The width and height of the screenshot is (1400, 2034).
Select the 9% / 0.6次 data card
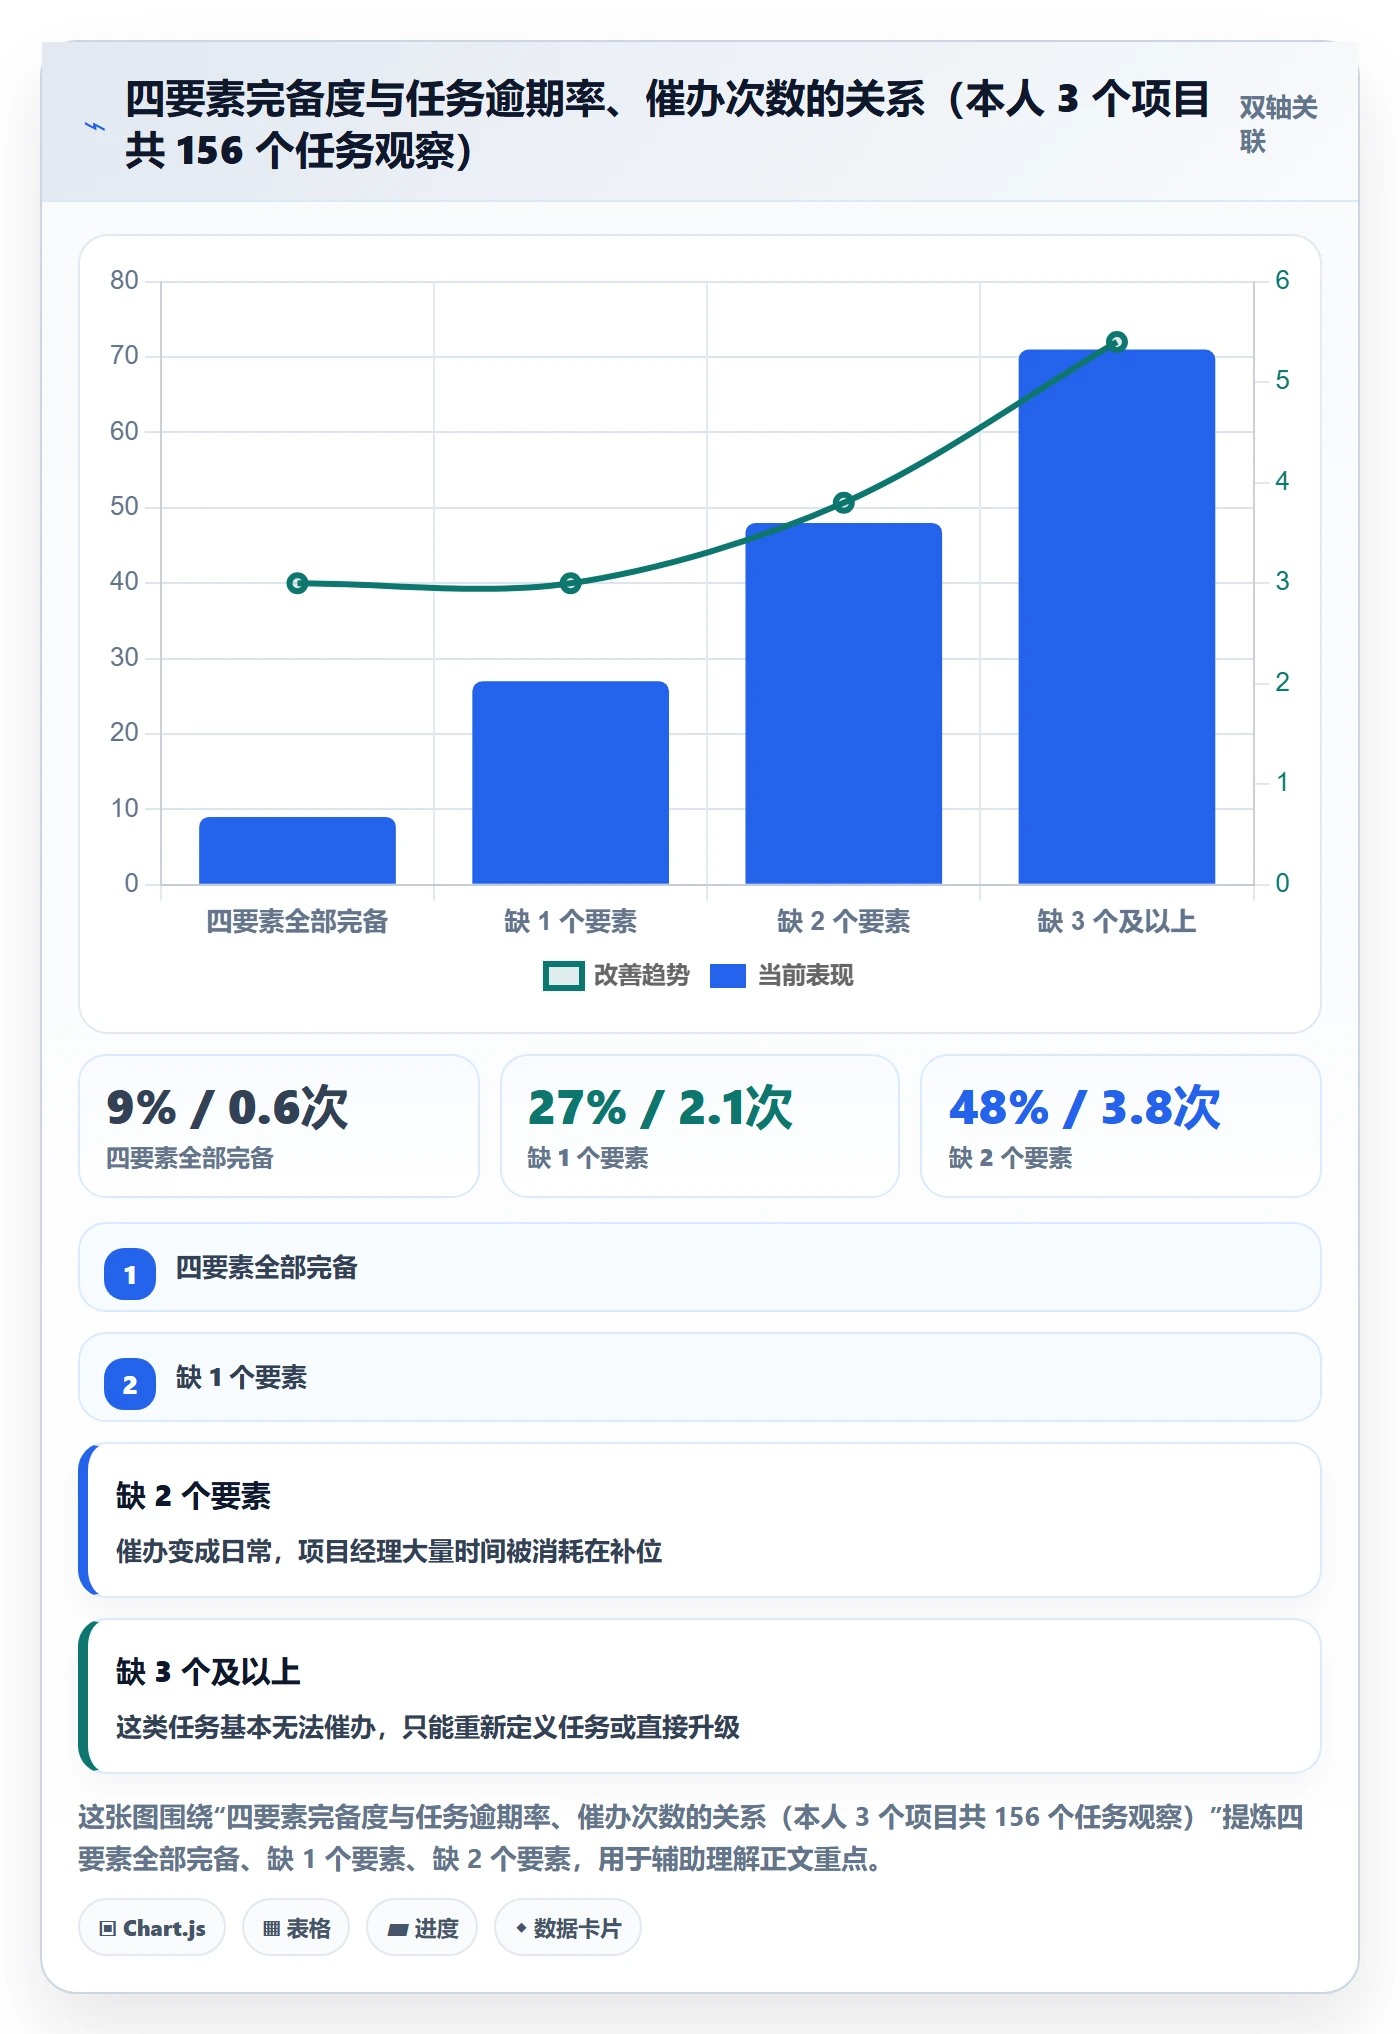[279, 1126]
